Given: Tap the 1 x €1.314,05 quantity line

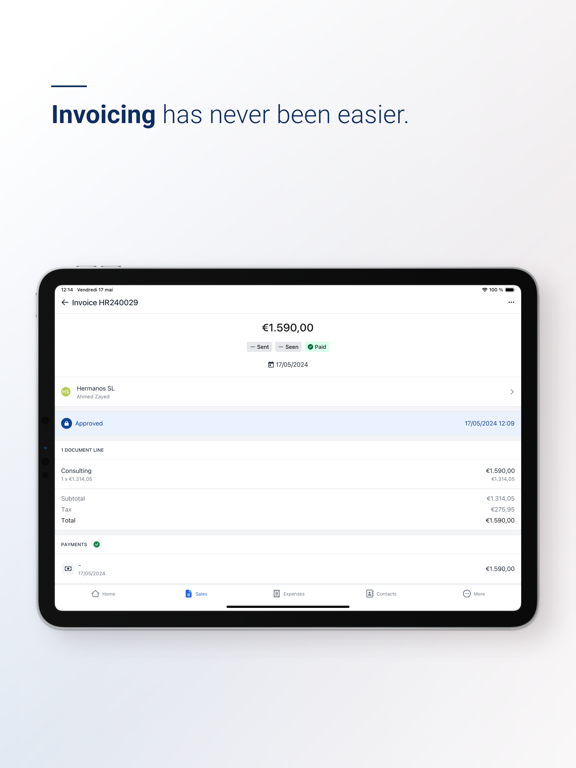Looking at the screenshot, I should tap(76, 479).
